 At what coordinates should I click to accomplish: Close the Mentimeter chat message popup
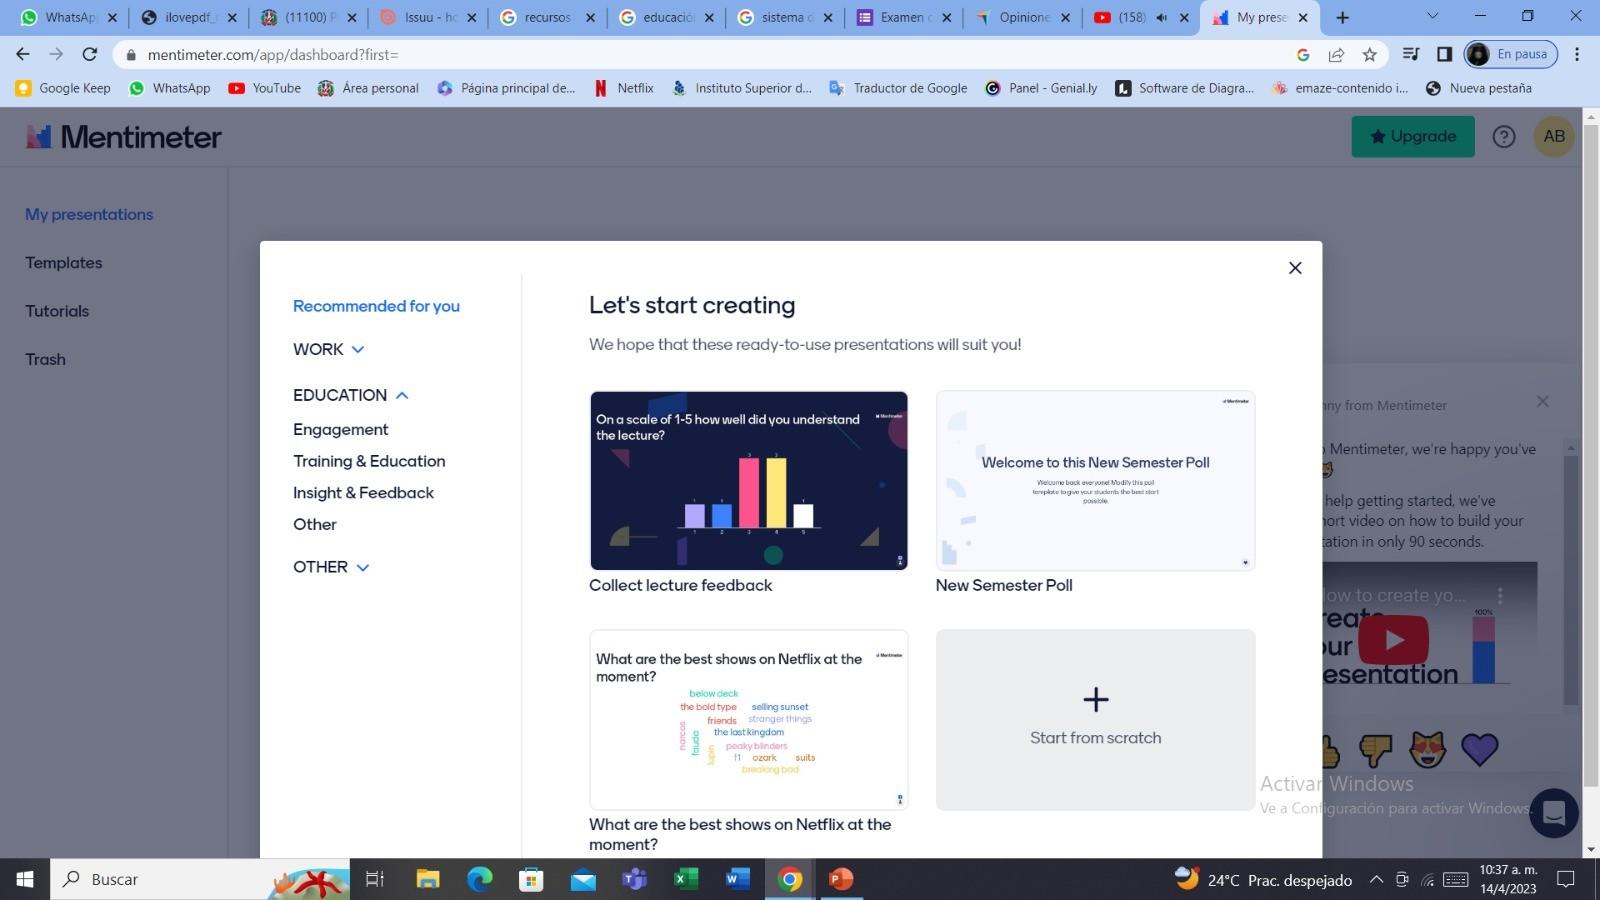tap(1543, 401)
